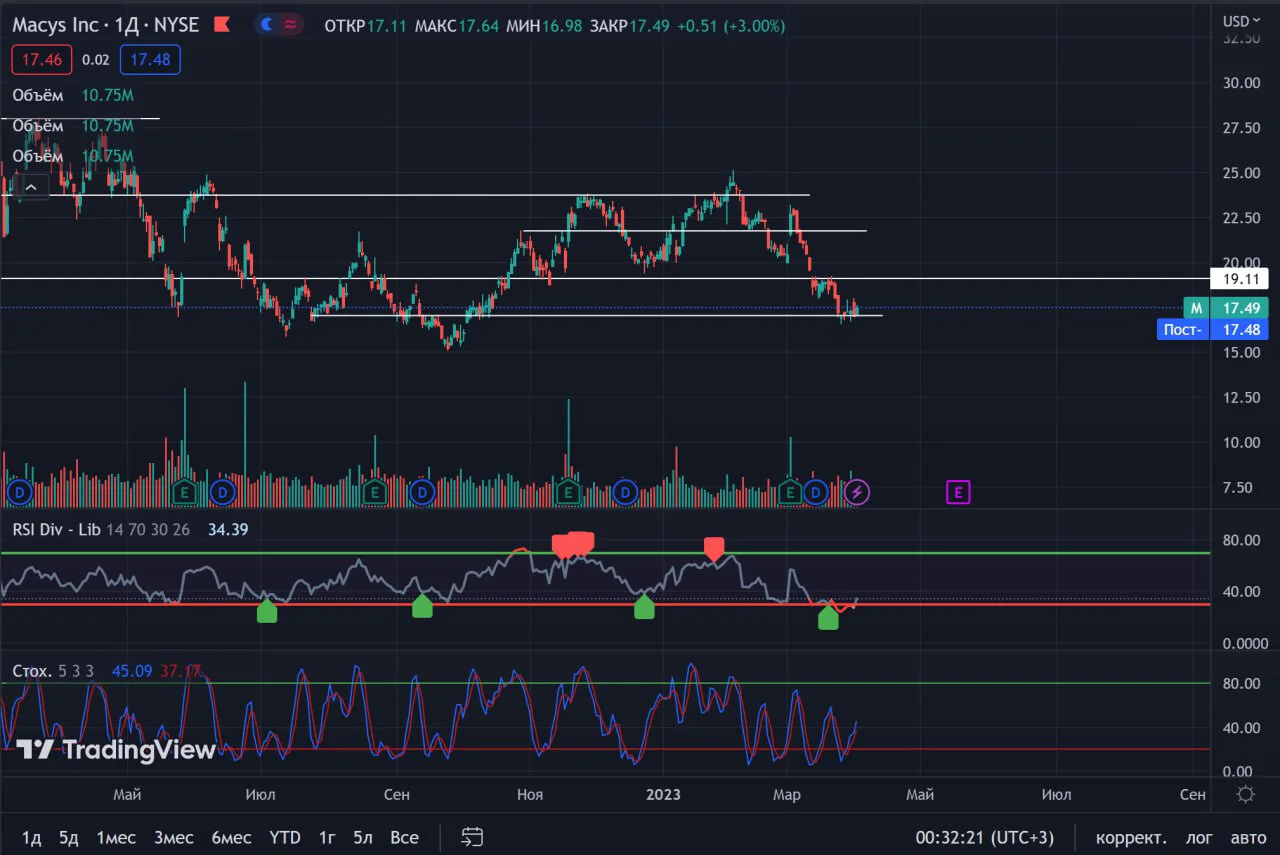Screen dimensions: 1280x855
Task: Click the stochastic value 45.09
Action: click(x=132, y=670)
